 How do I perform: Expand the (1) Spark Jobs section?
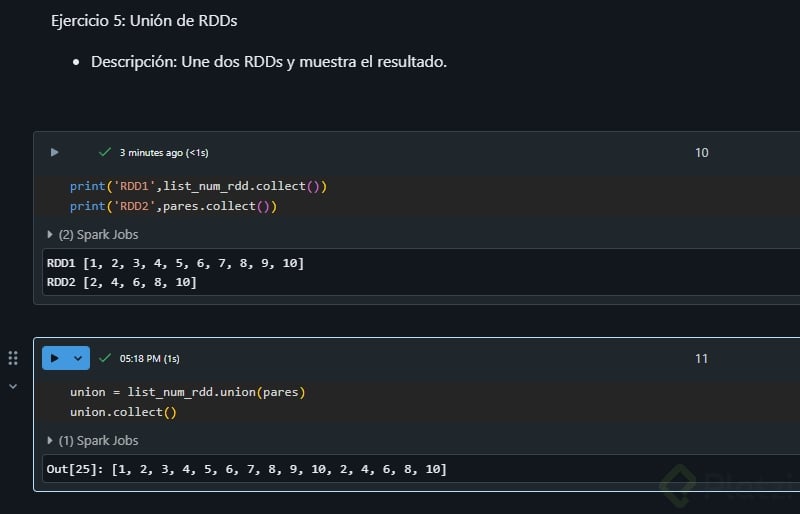coord(93,441)
